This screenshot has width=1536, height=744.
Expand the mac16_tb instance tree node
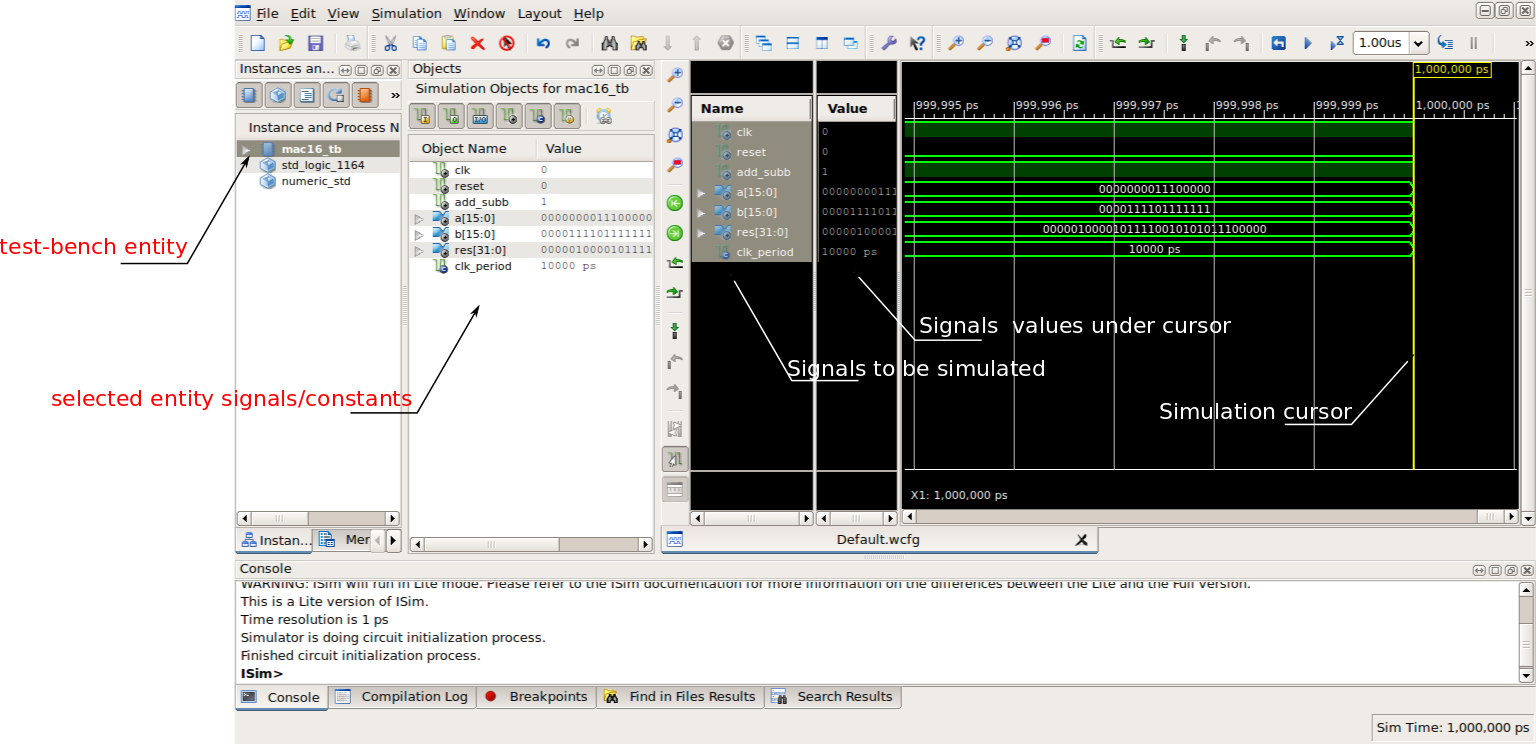(246, 149)
